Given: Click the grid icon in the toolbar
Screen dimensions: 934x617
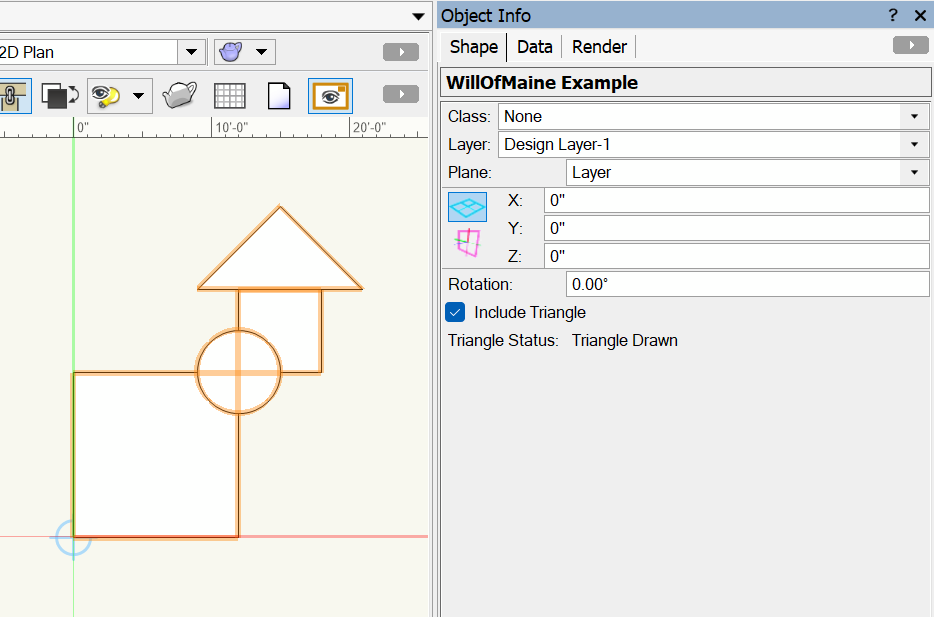Looking at the screenshot, I should click(x=230, y=96).
